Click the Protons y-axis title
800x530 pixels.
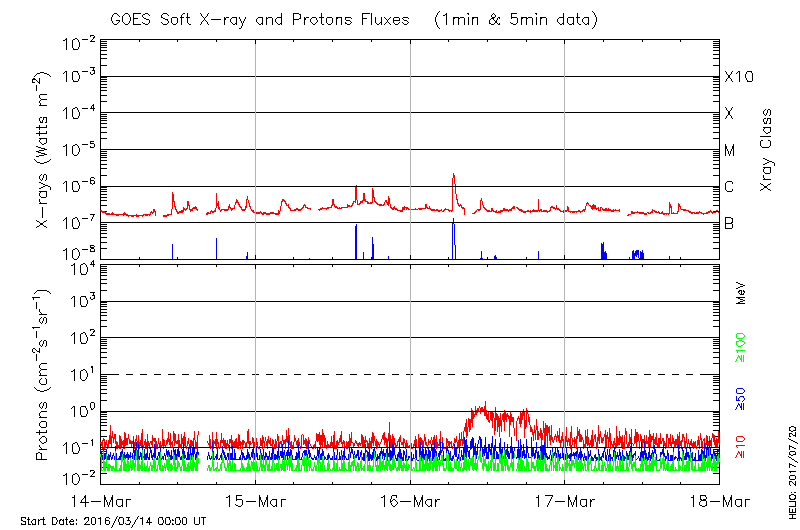[x=43, y=375]
